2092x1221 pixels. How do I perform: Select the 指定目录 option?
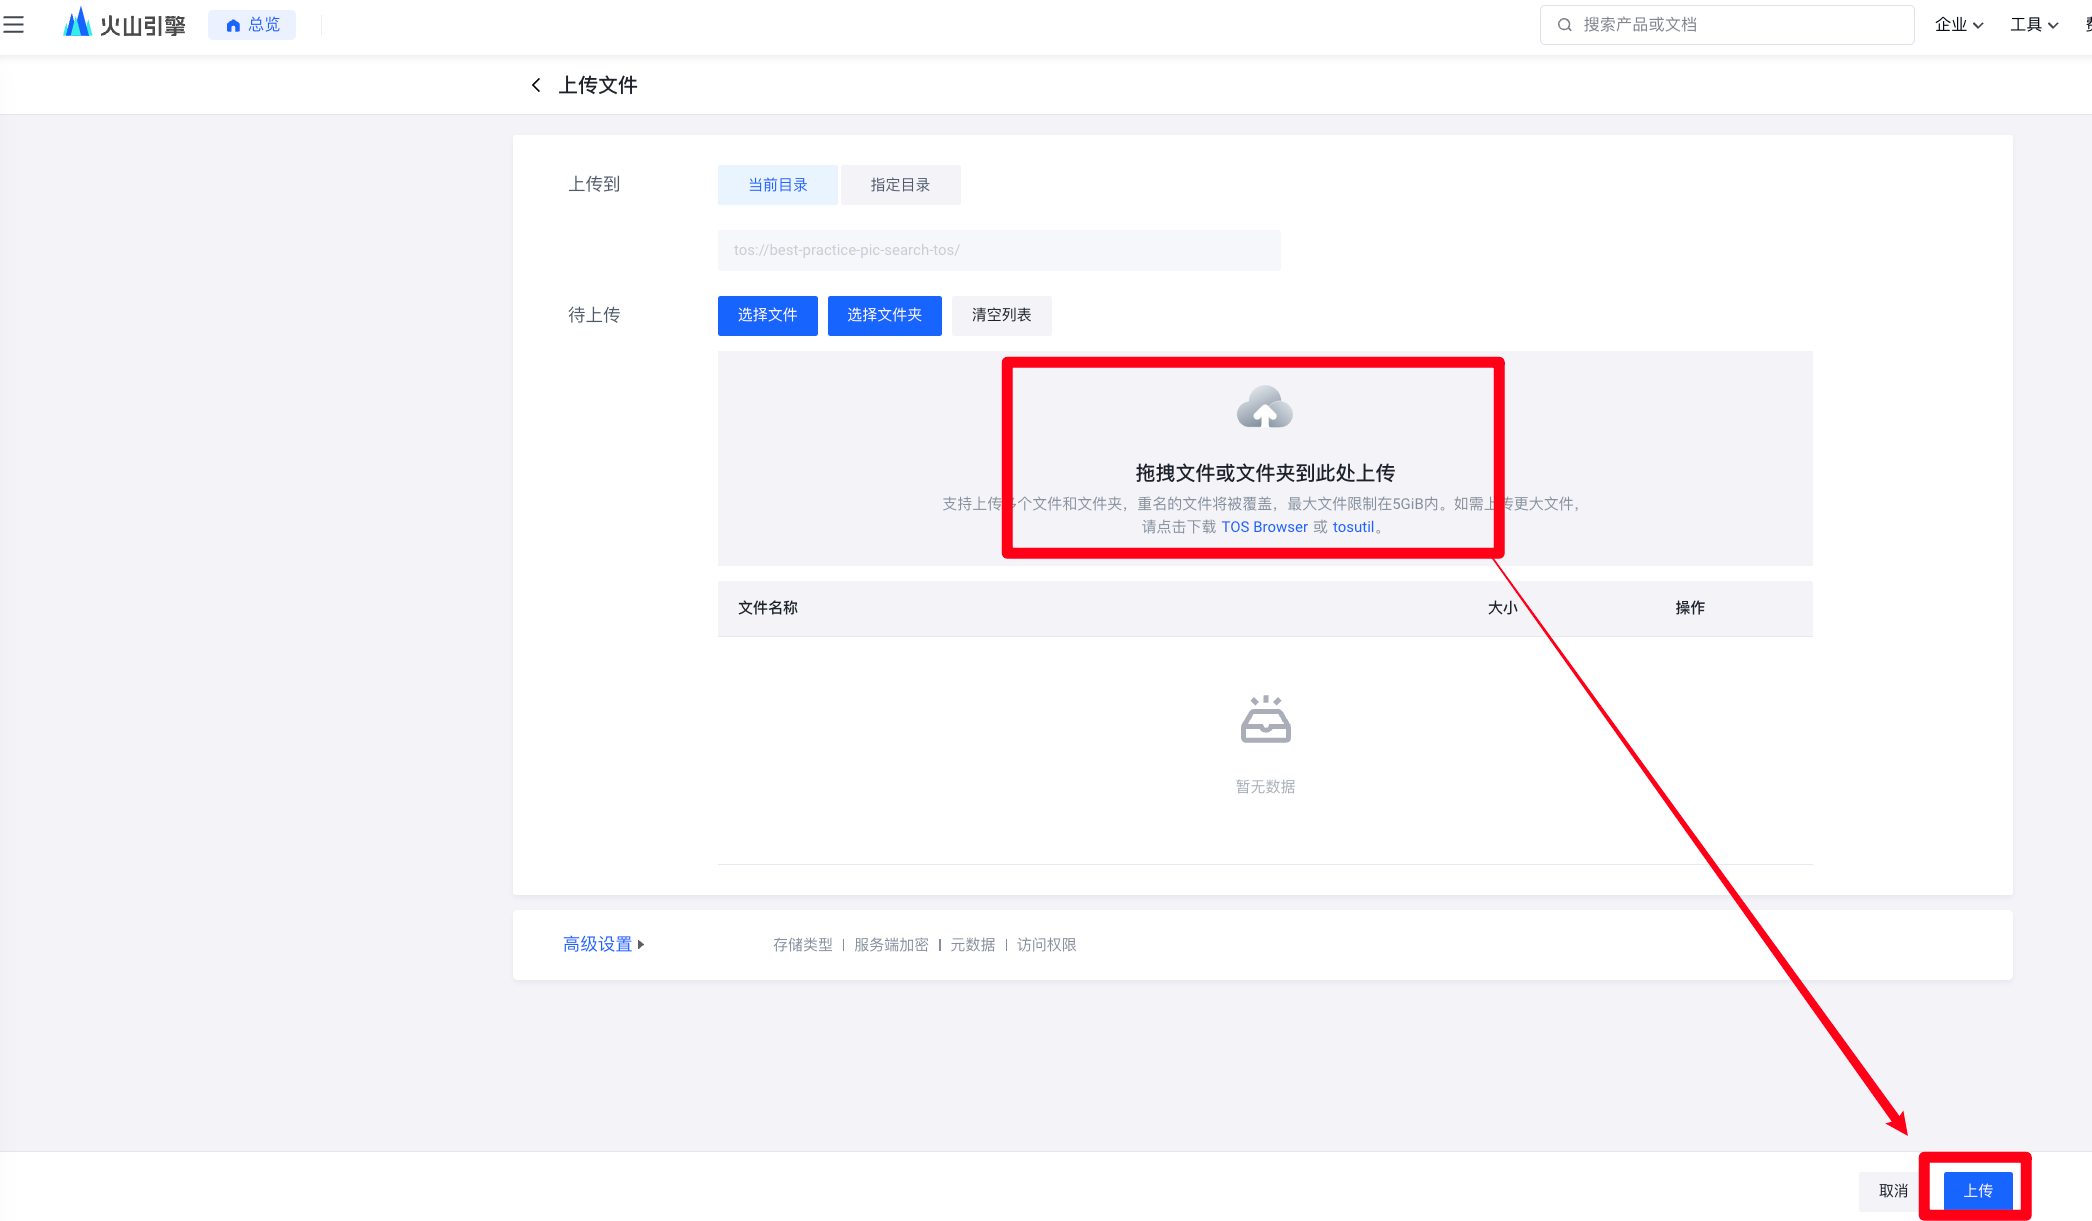click(x=901, y=185)
